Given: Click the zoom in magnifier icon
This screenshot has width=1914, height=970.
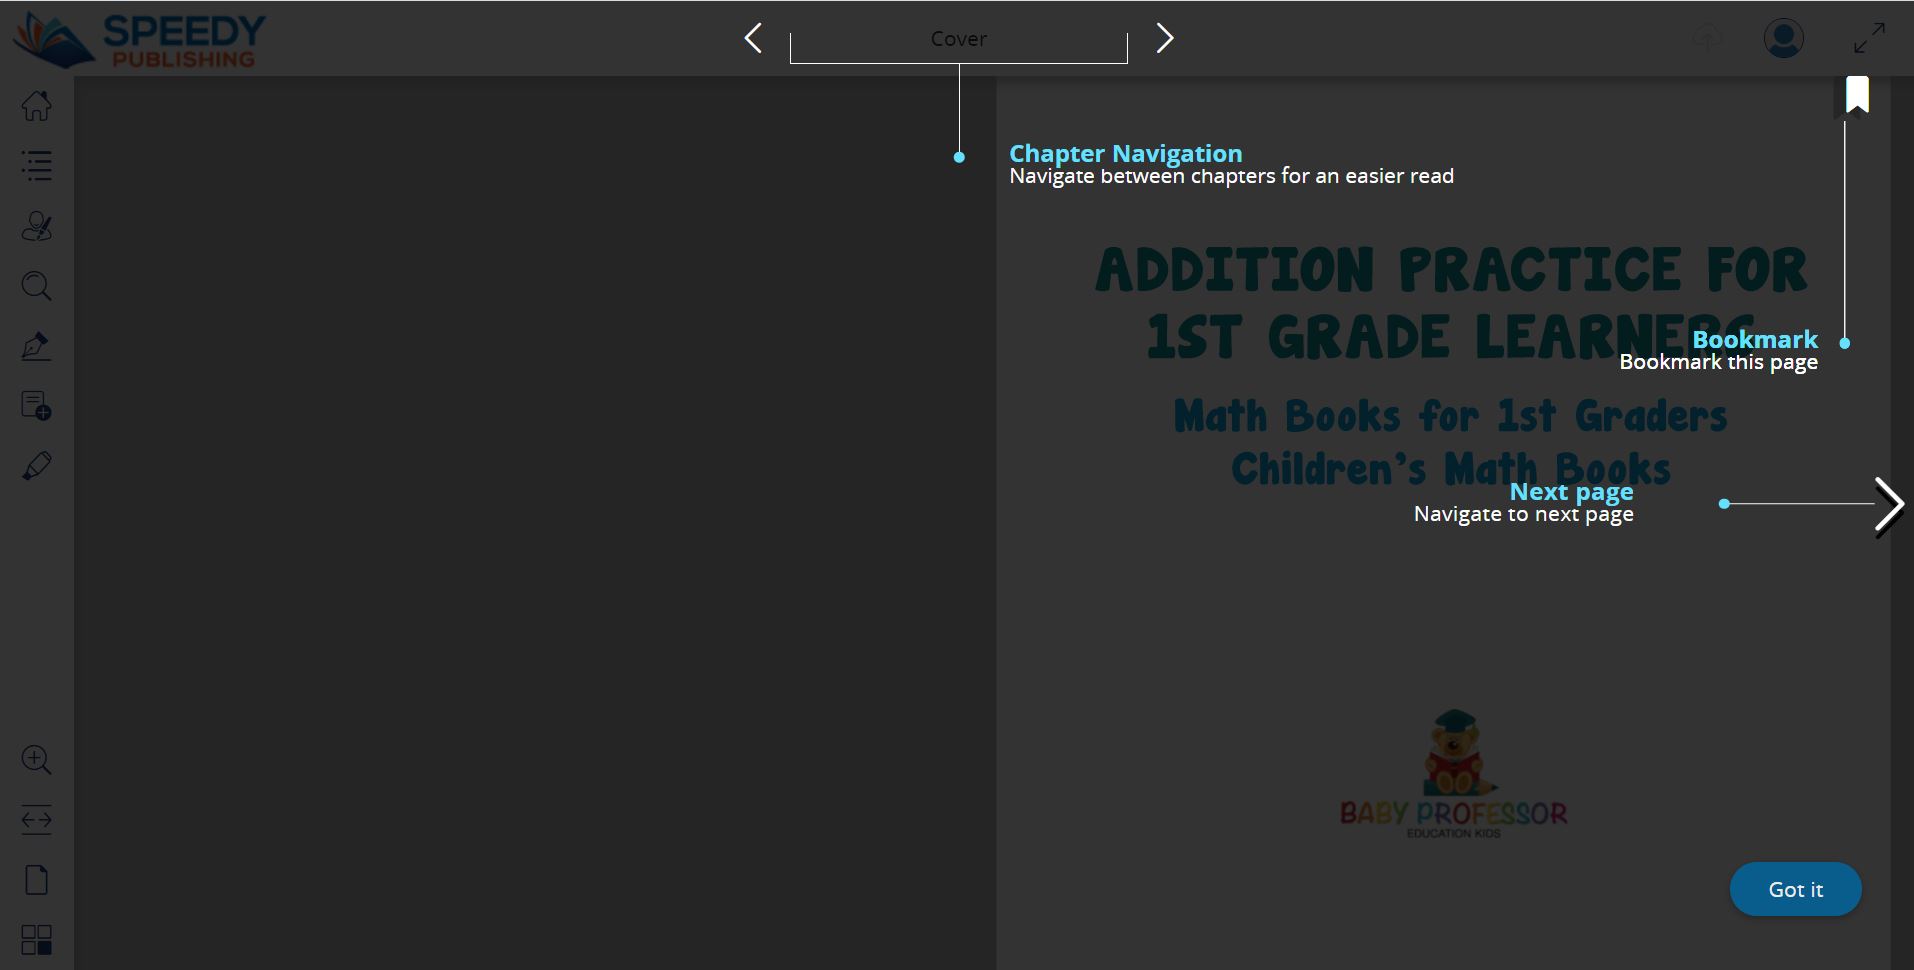Looking at the screenshot, I should [x=37, y=760].
